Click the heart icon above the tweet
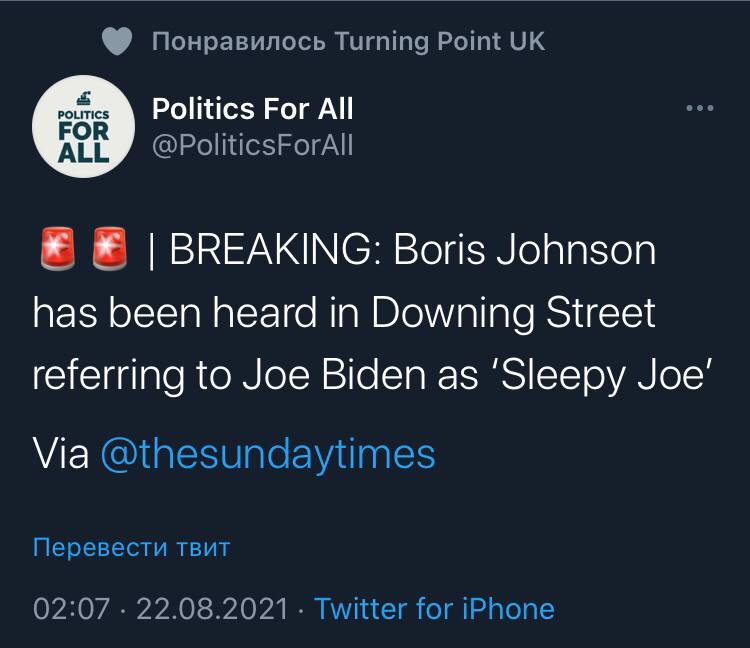The image size is (750, 648). click(x=118, y=42)
